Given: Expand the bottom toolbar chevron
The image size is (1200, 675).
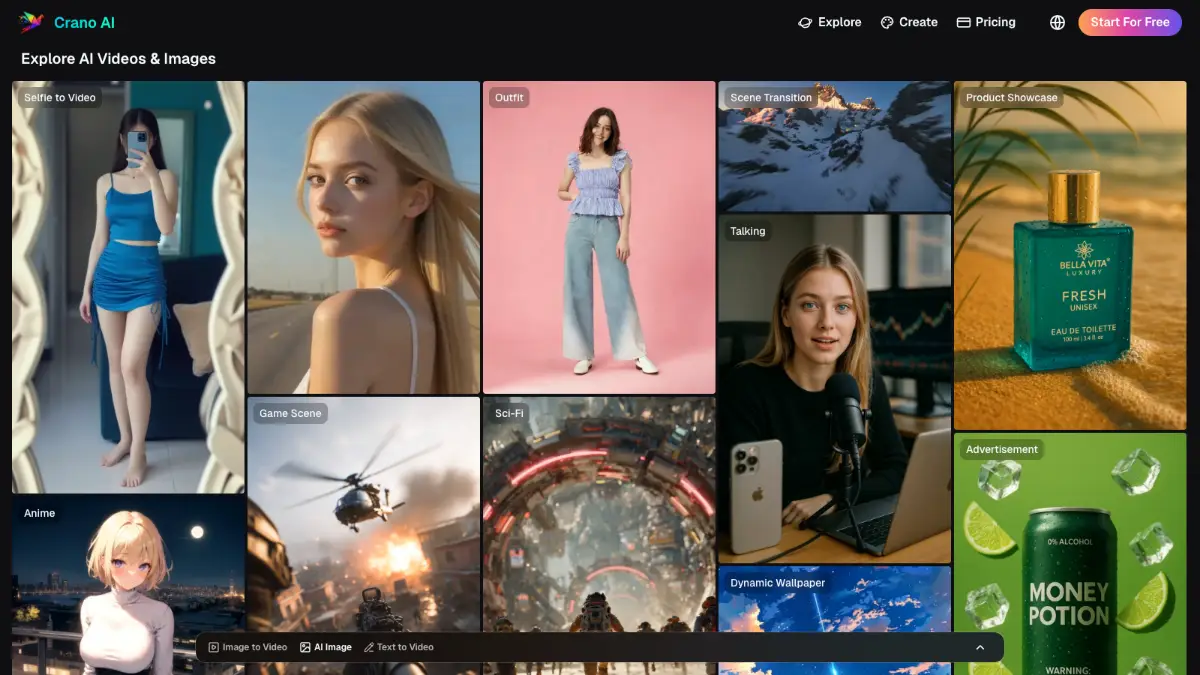Looking at the screenshot, I should pos(980,647).
